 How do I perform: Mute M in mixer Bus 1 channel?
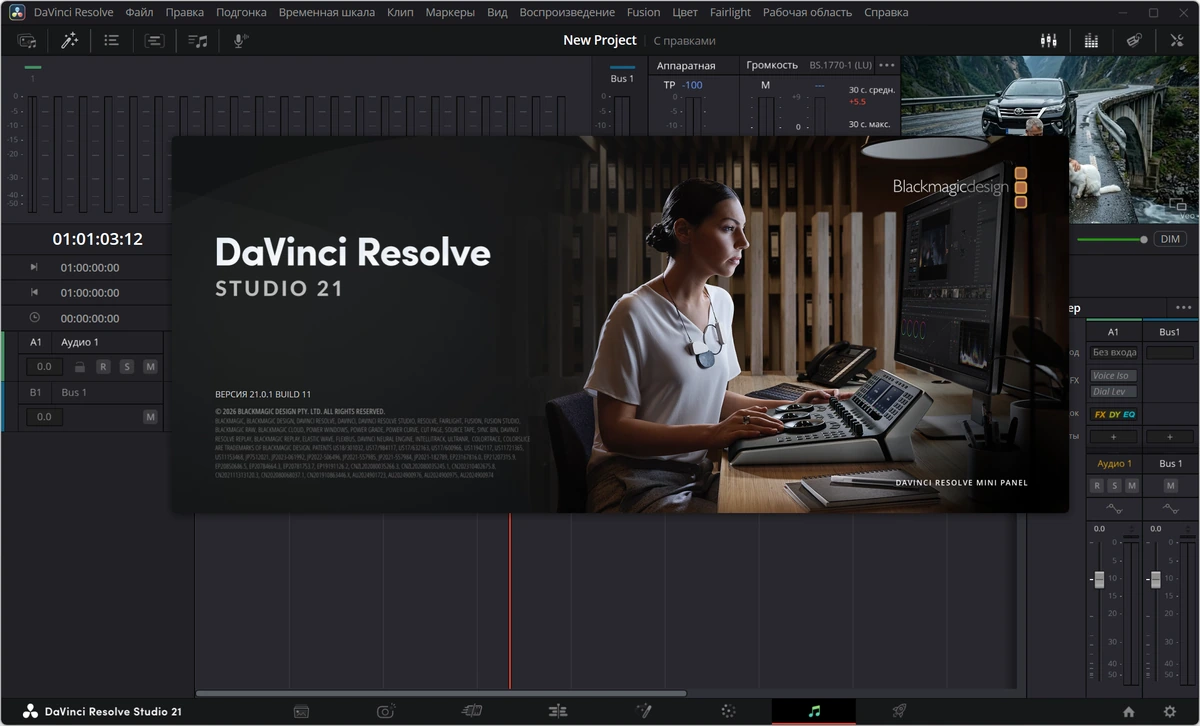point(1170,485)
